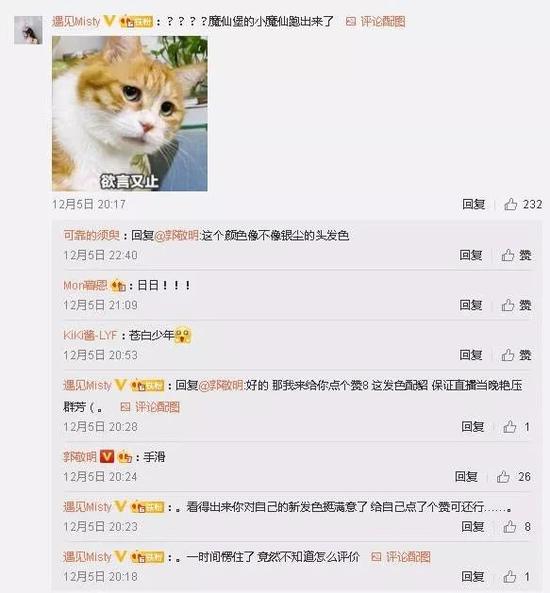The height and width of the screenshot is (593, 550).
Task: Reply to the main comment at 20:17
Action: click(x=474, y=204)
